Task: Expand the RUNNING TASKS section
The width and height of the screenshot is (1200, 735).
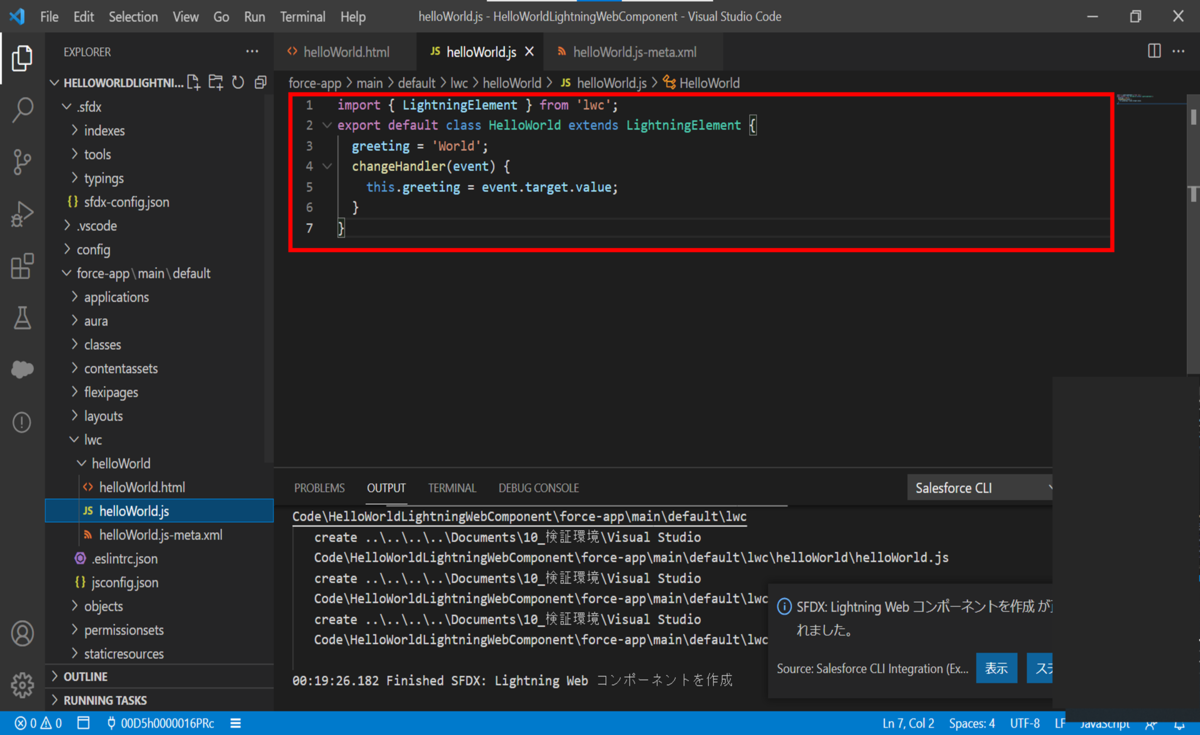Action: (105, 701)
